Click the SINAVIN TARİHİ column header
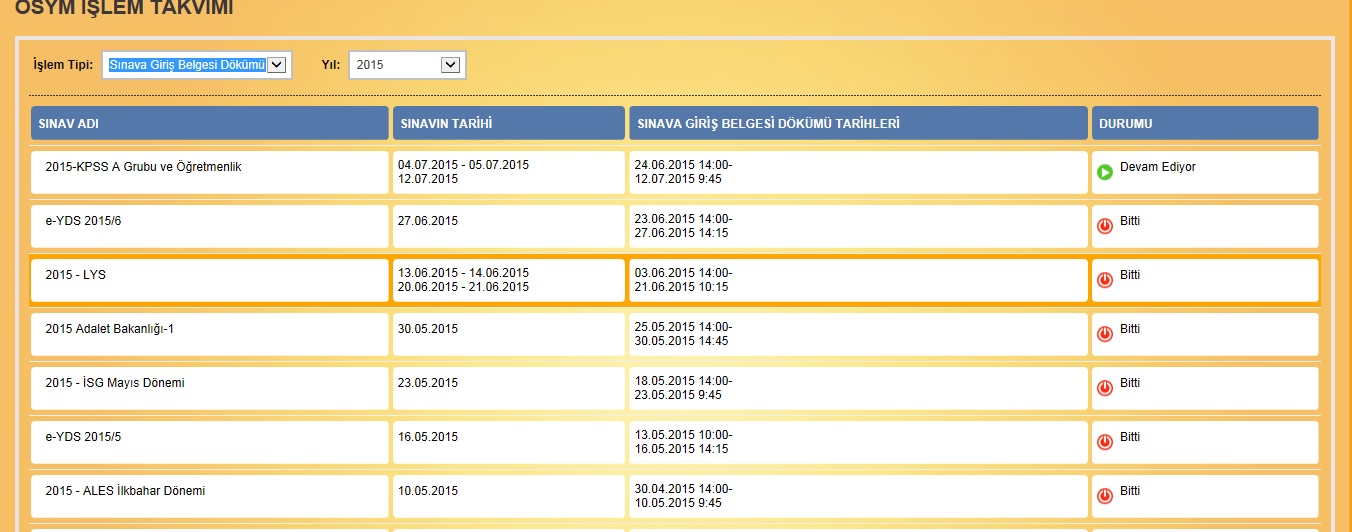The height and width of the screenshot is (532, 1352). (509, 123)
